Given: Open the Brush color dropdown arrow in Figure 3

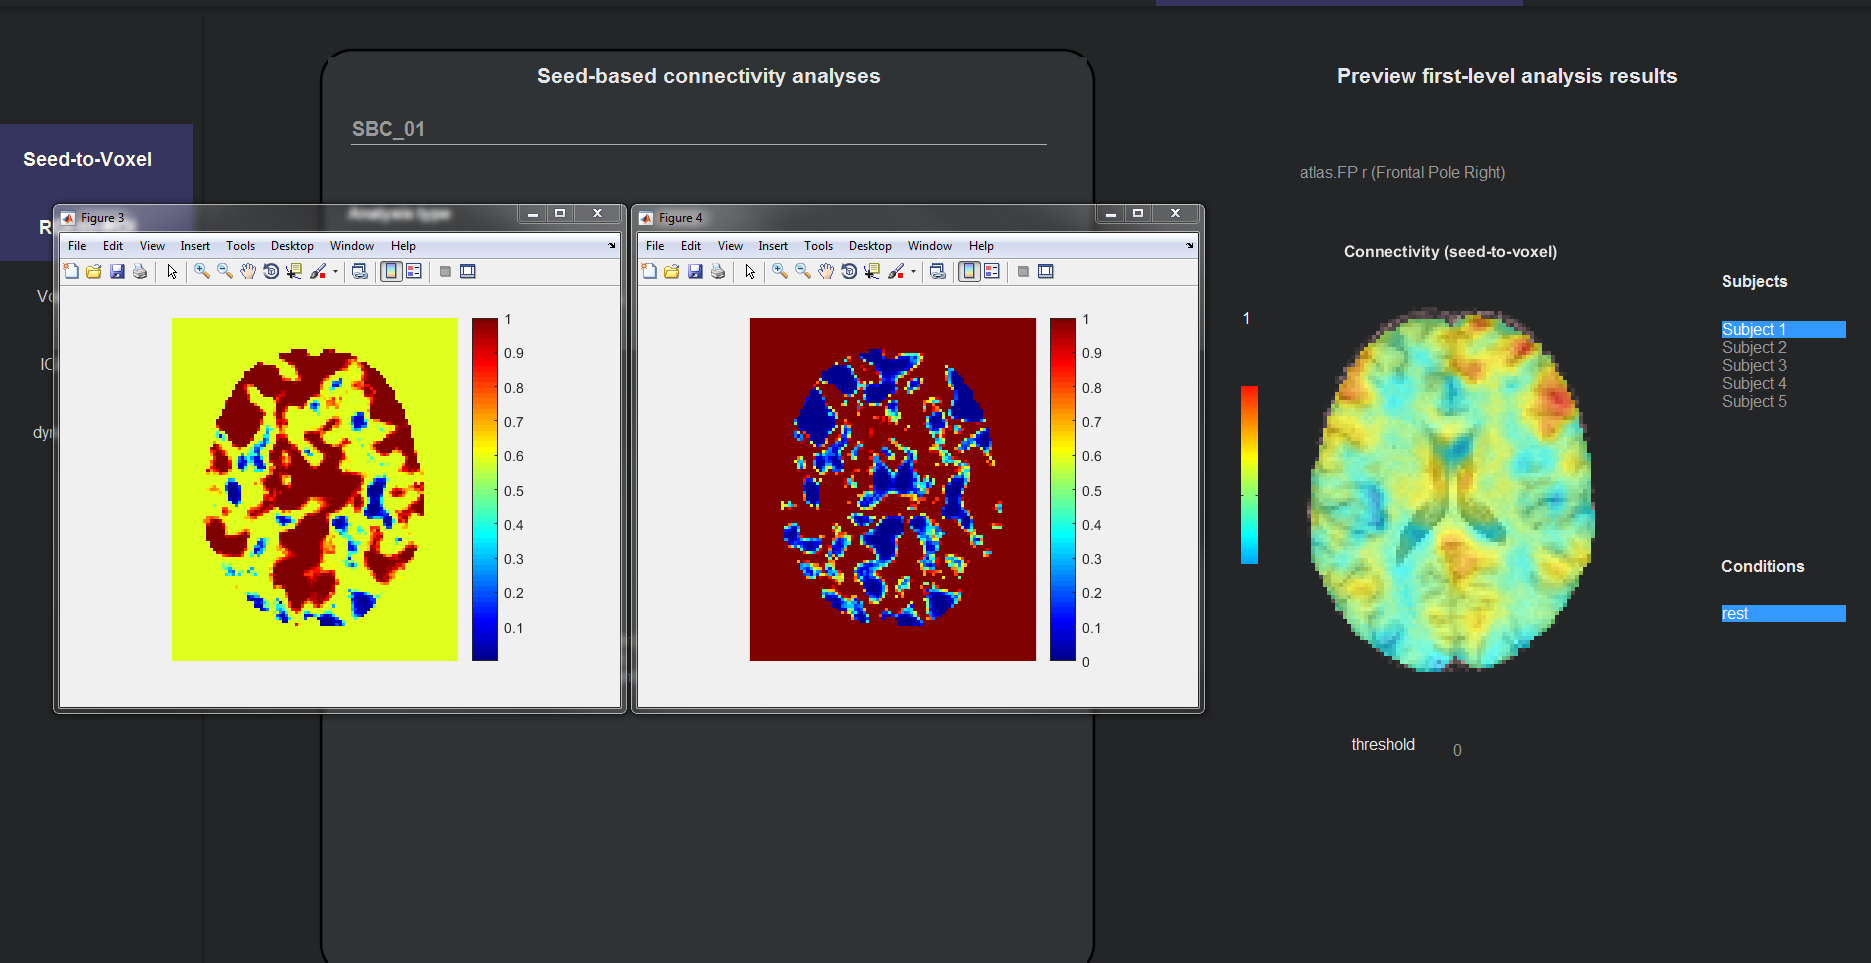Looking at the screenshot, I should click(335, 271).
